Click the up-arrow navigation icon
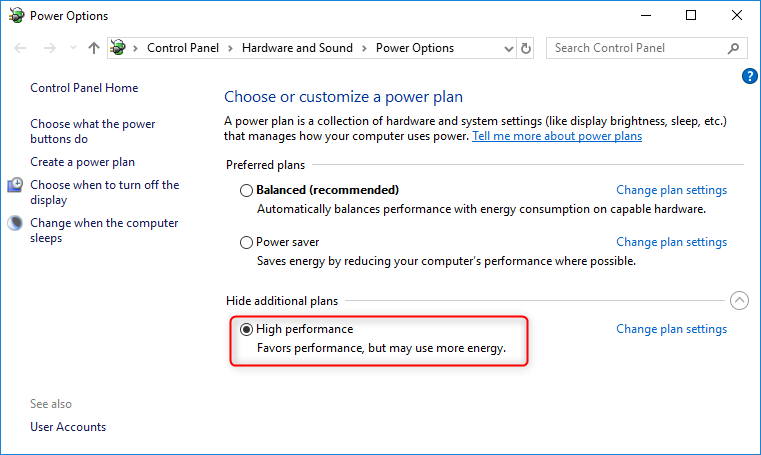Screen dimensions: 761x455 point(94,48)
